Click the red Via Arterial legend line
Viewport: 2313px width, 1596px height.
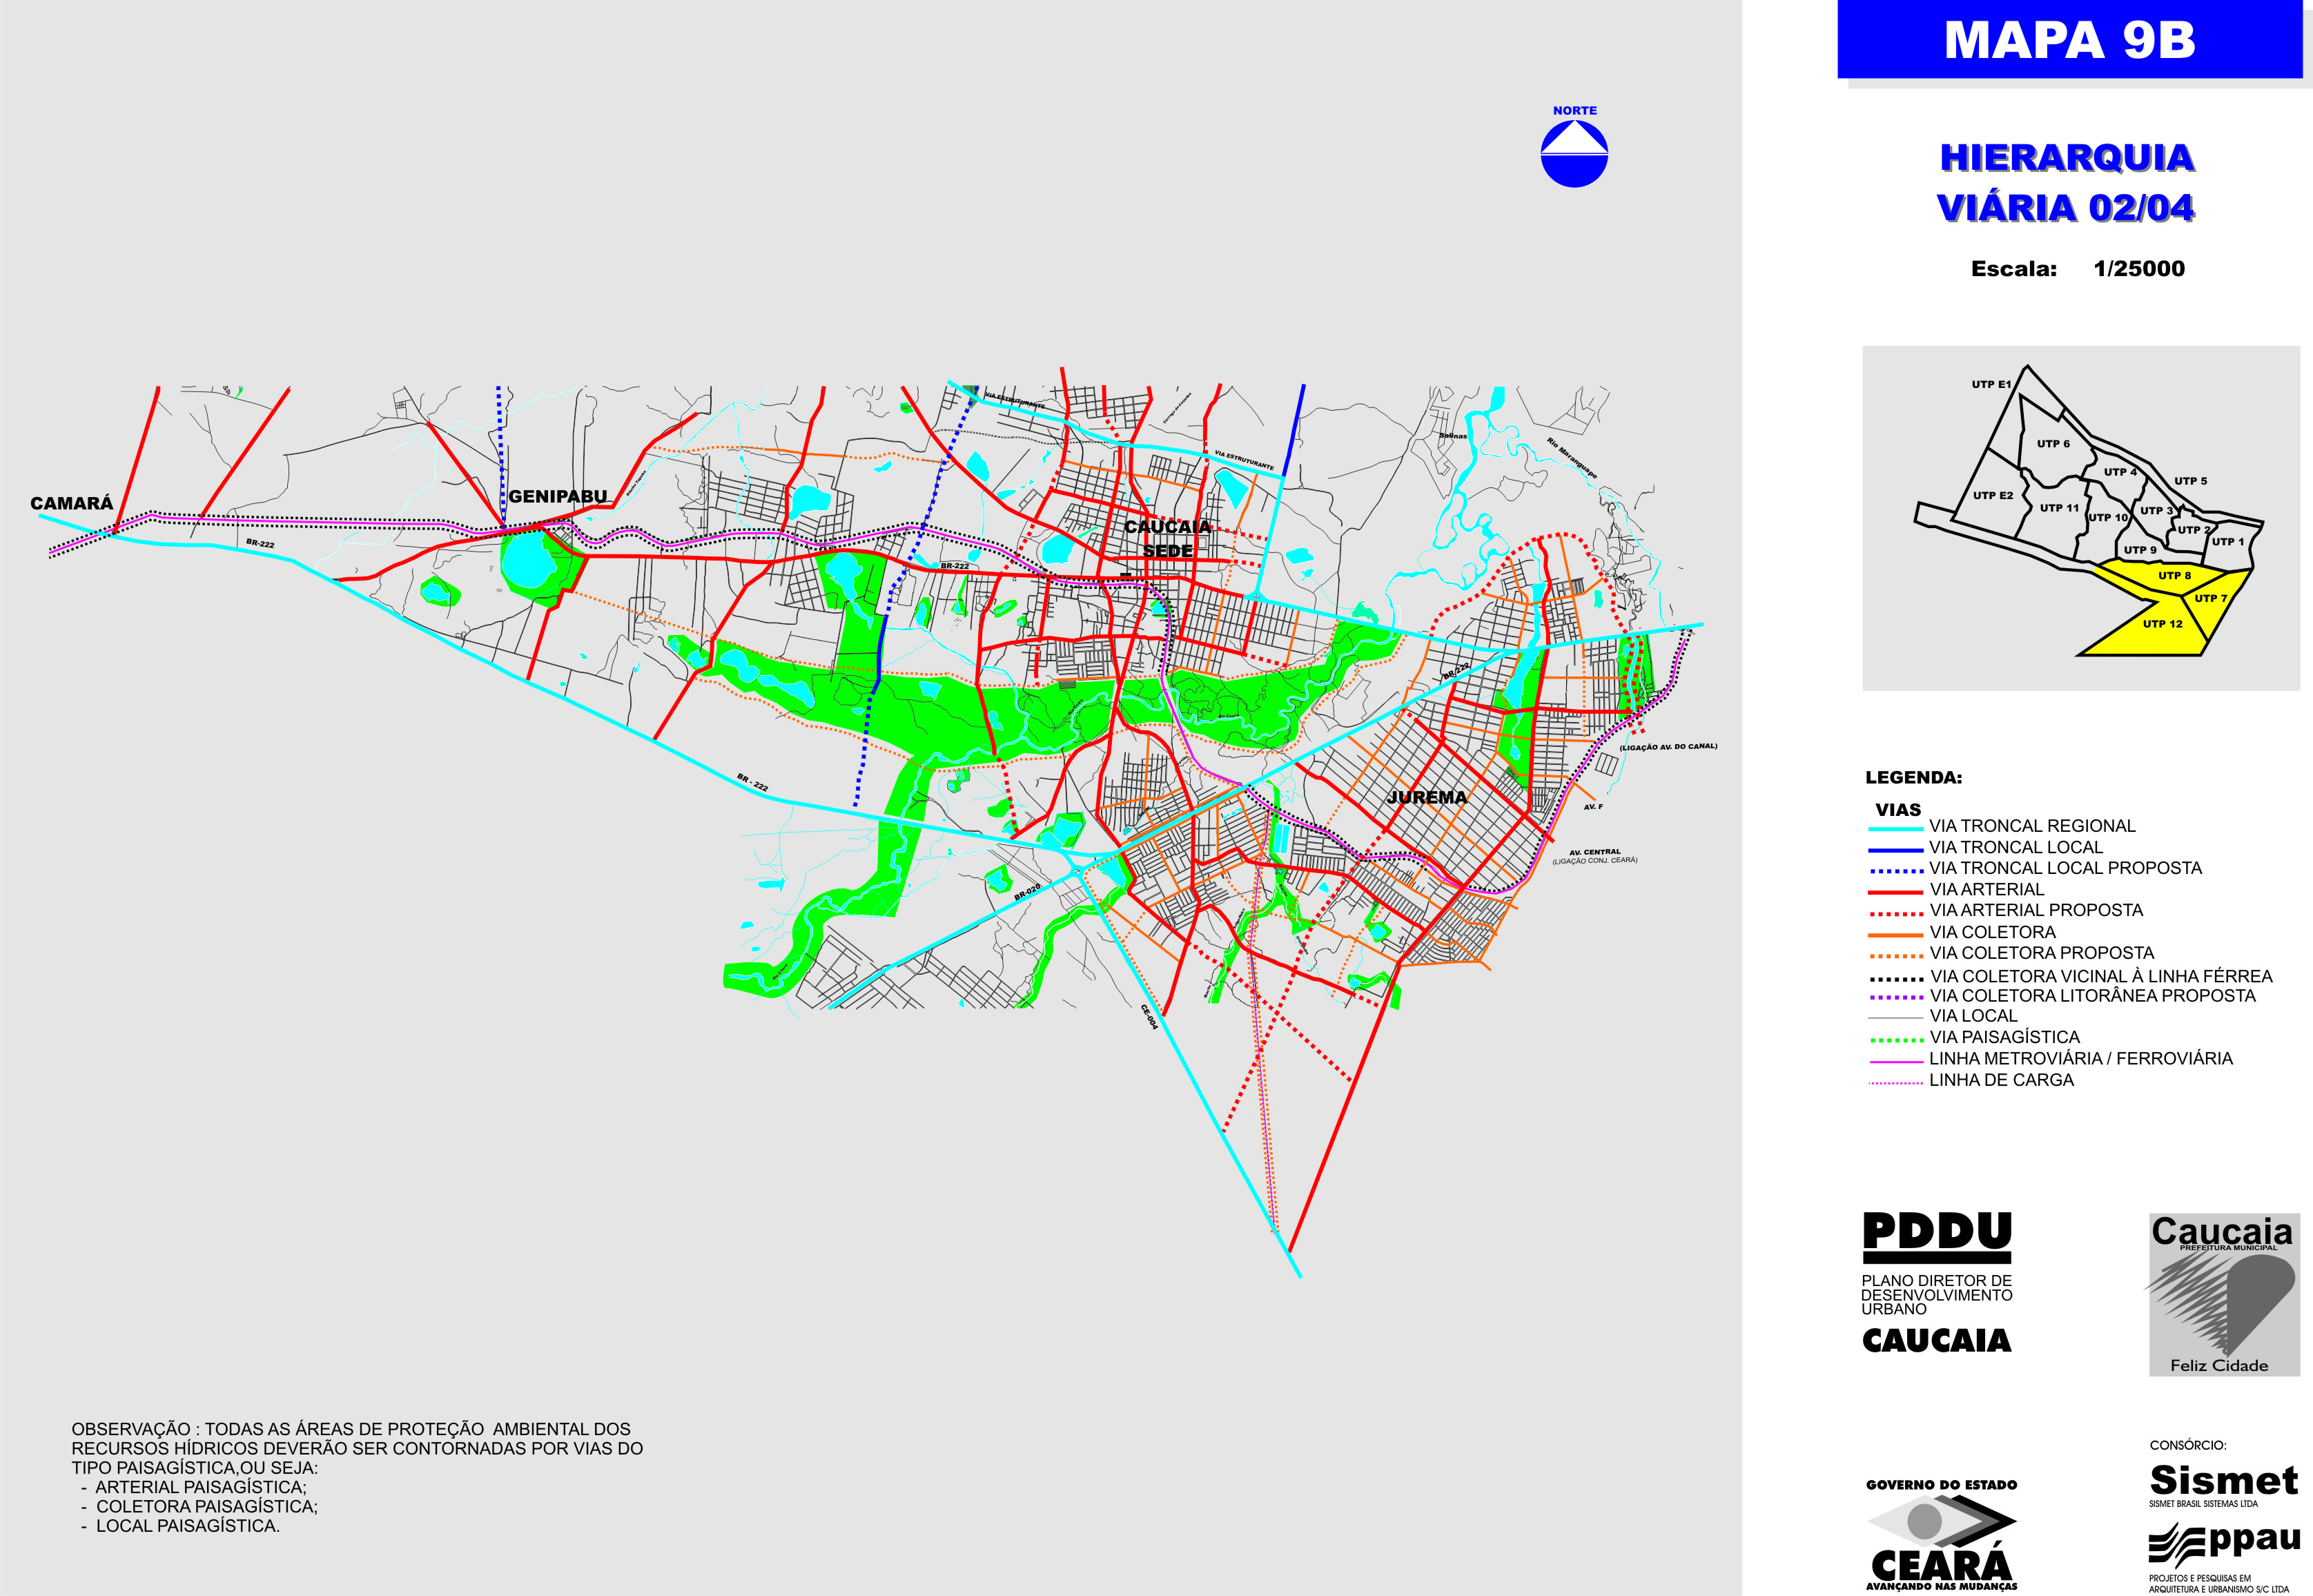(1895, 892)
